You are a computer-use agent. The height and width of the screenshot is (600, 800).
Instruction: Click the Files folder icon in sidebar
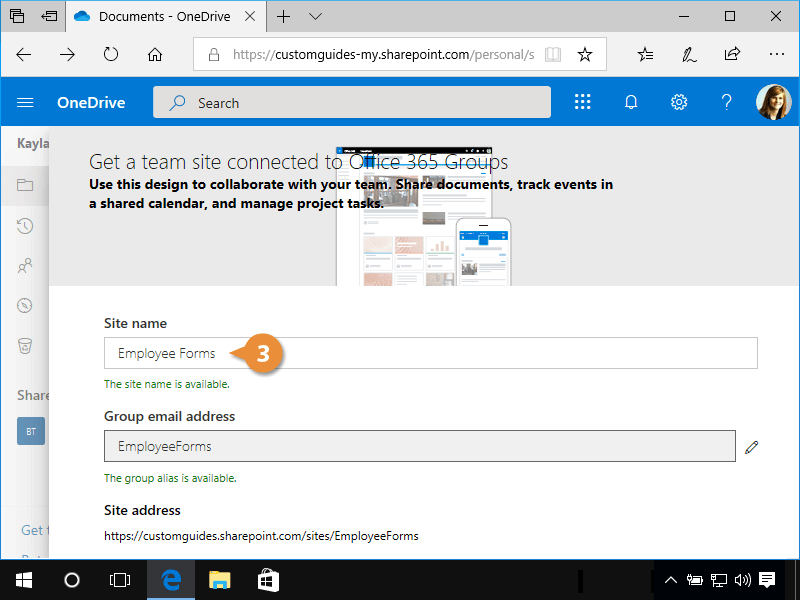25,185
